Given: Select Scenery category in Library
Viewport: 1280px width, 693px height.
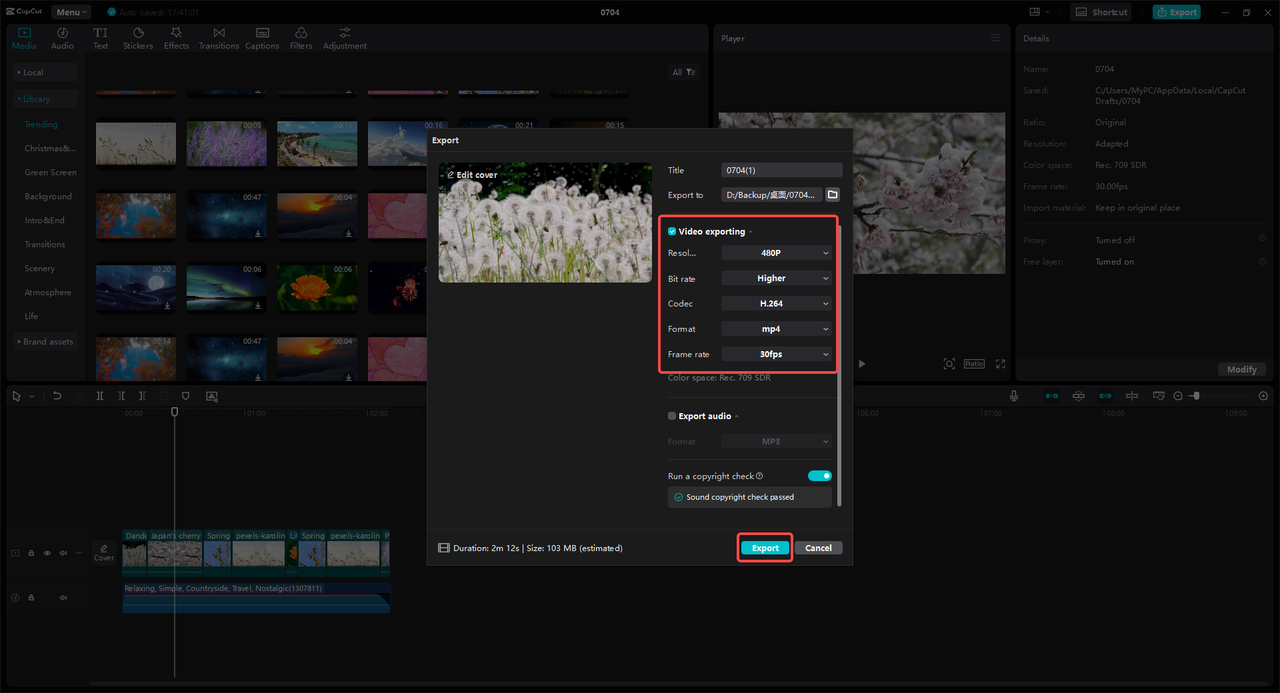Looking at the screenshot, I should tap(40, 269).
